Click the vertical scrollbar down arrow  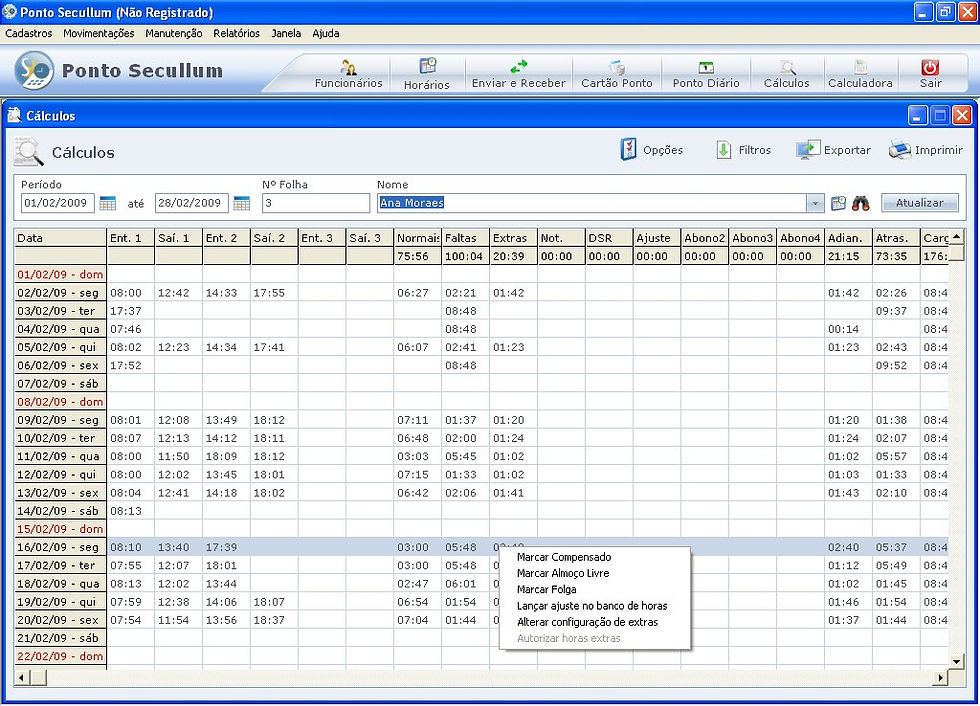956,661
